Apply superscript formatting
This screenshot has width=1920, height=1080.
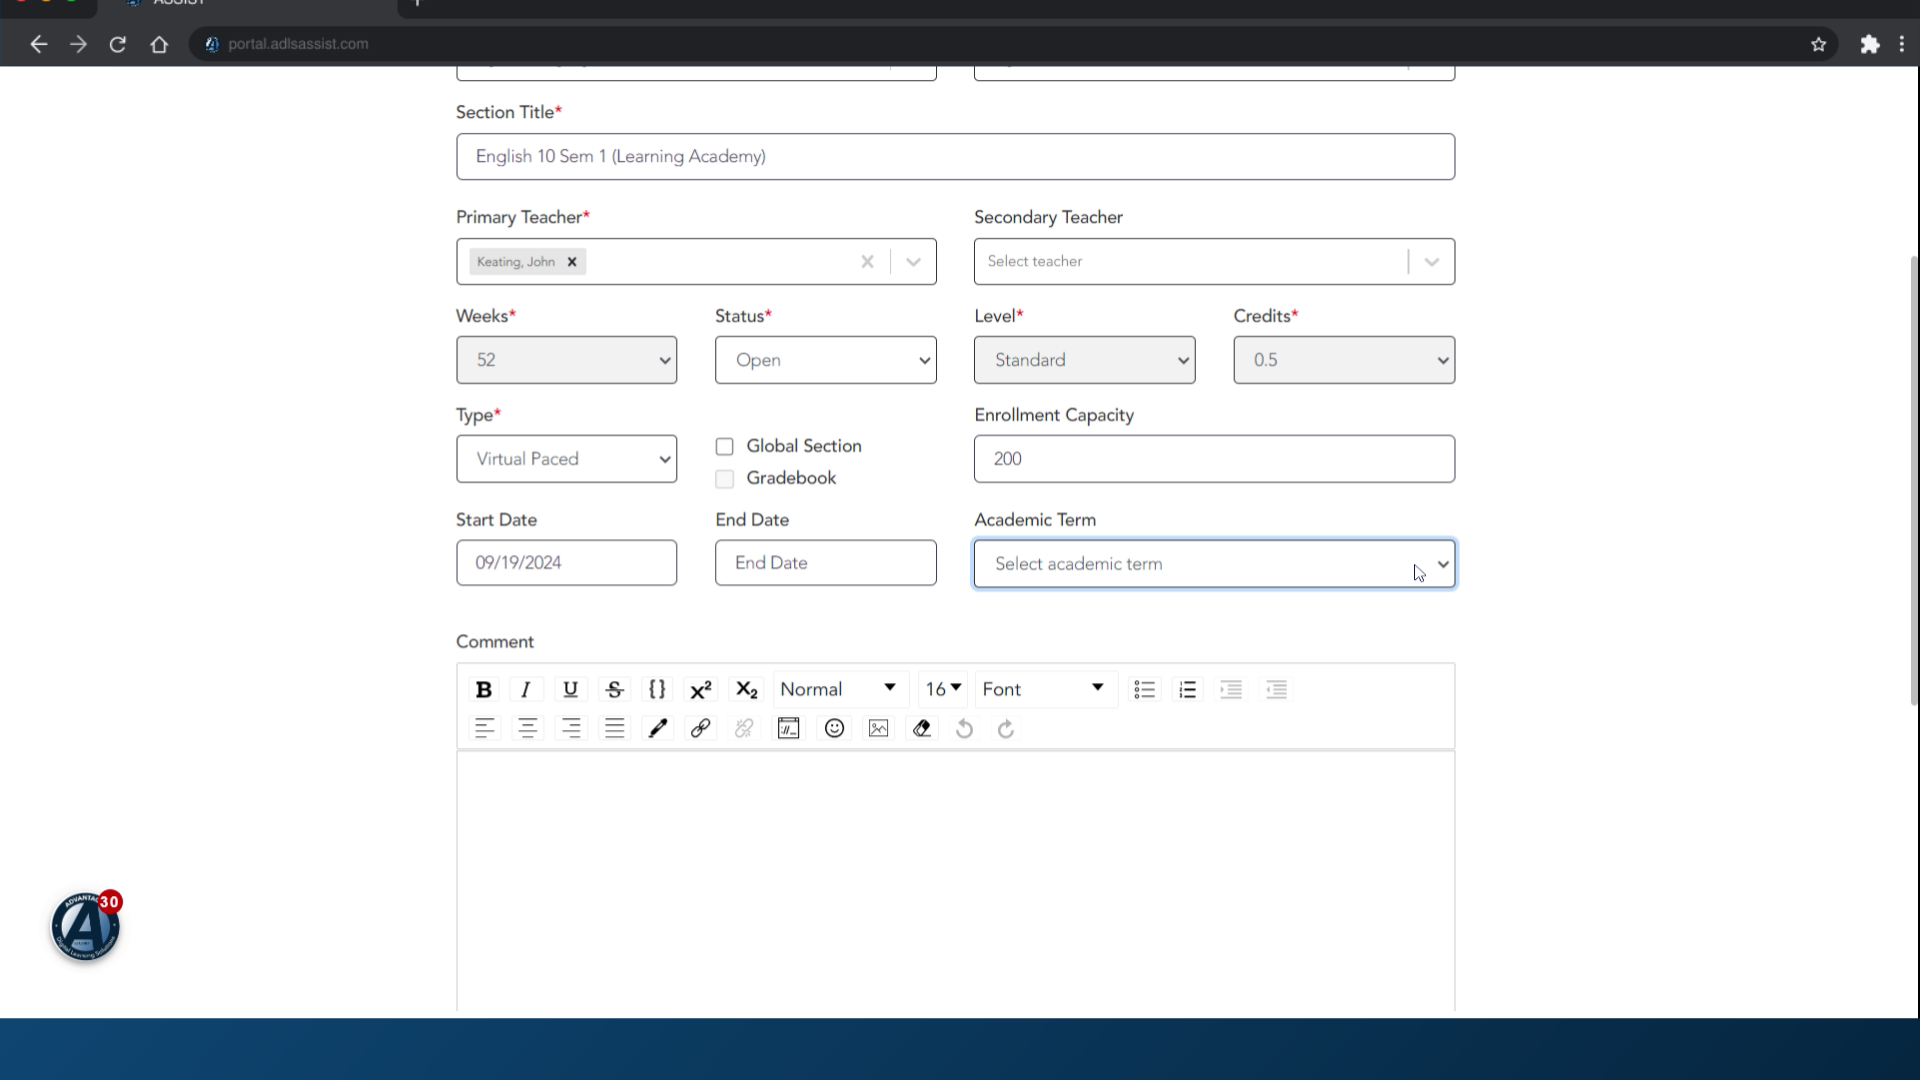point(701,689)
